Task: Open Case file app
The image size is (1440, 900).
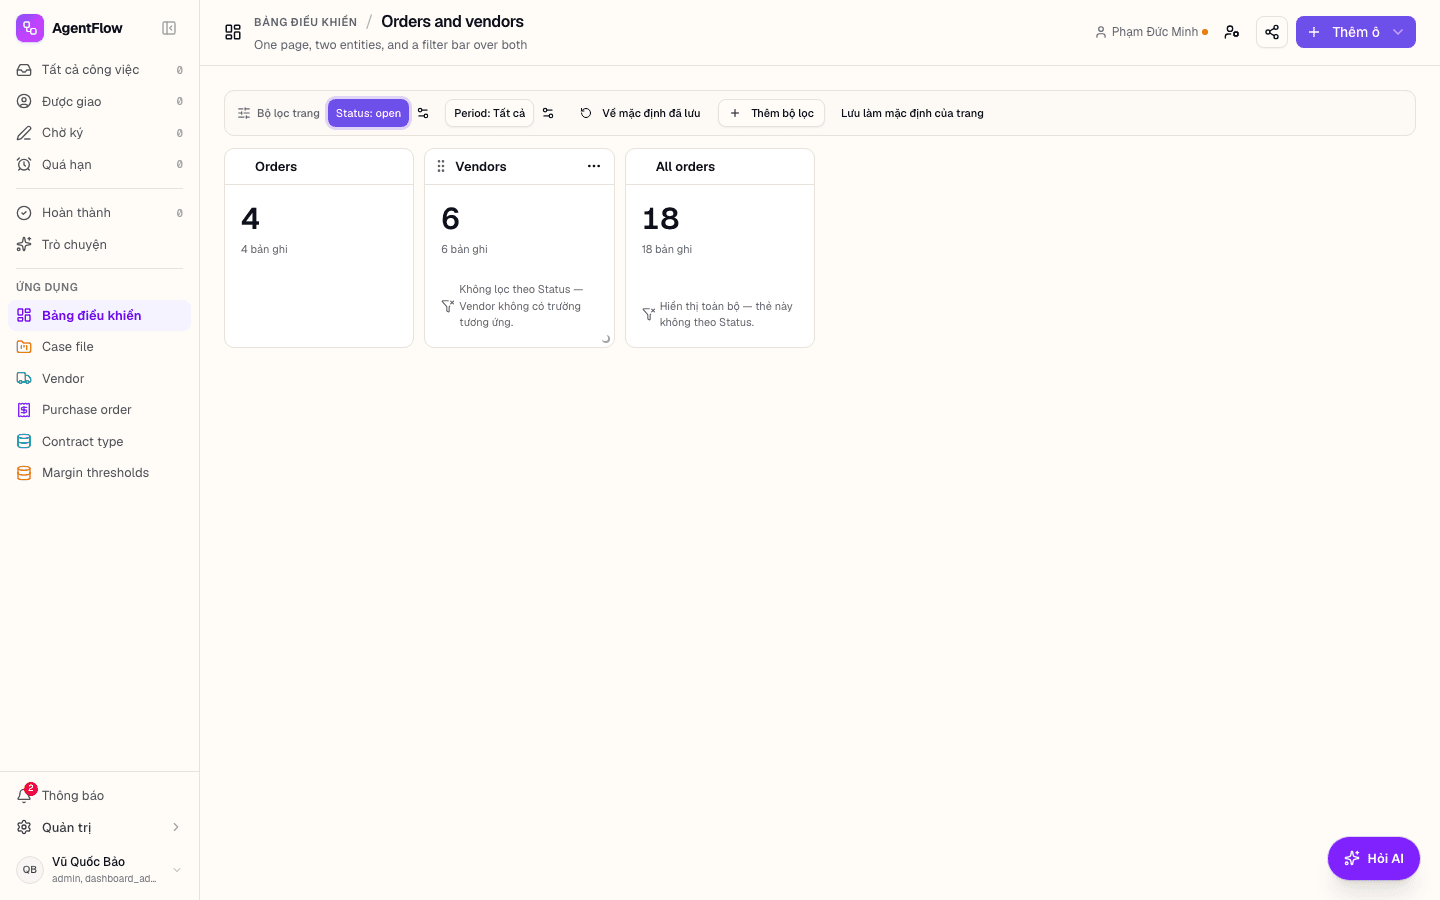Action: point(100,347)
